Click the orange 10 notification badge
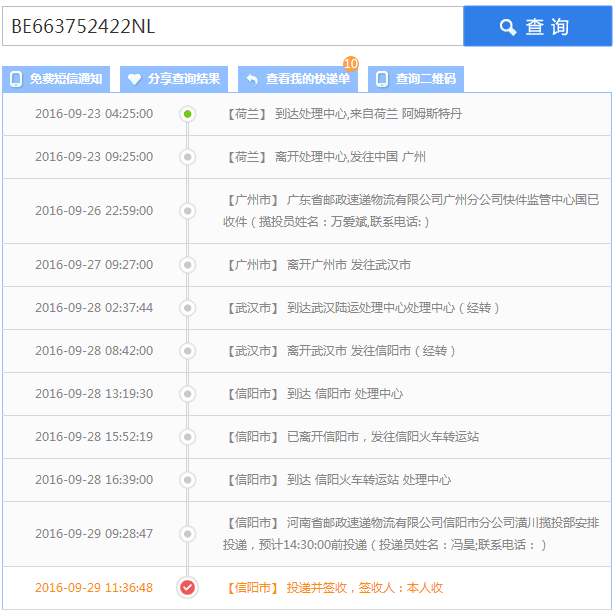Screen dimensions: 613x611 [350, 64]
